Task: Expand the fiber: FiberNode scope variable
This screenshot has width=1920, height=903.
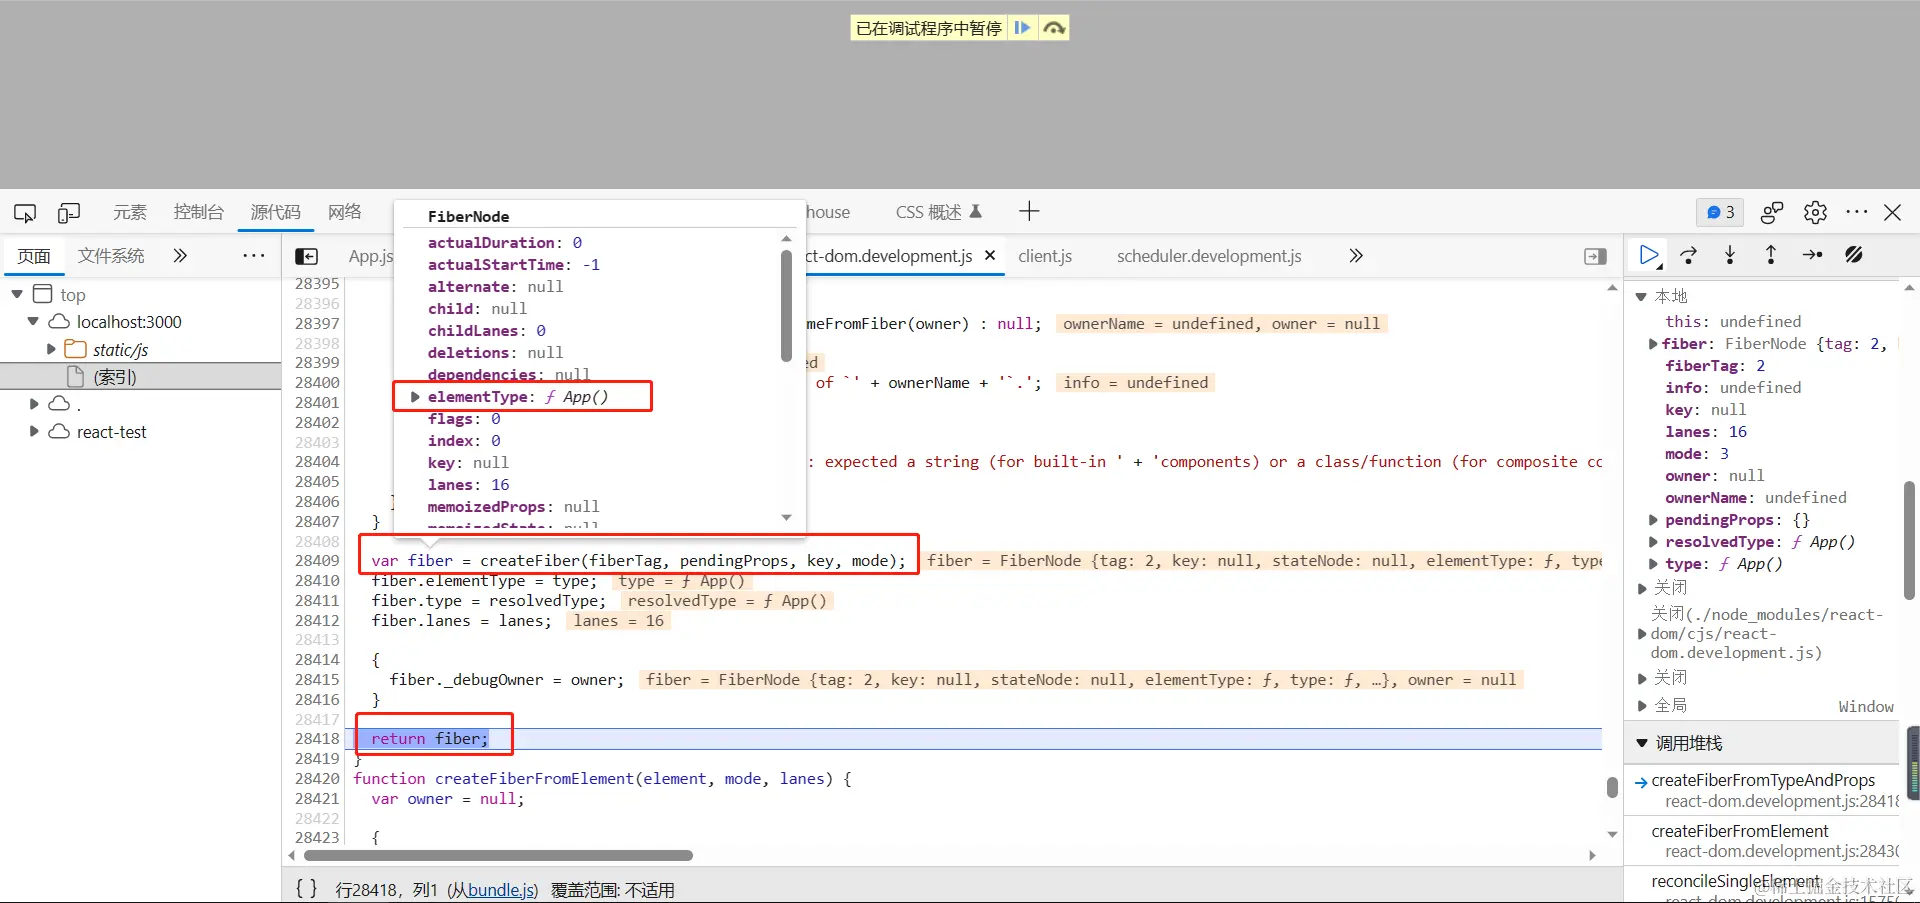Action: point(1653,344)
